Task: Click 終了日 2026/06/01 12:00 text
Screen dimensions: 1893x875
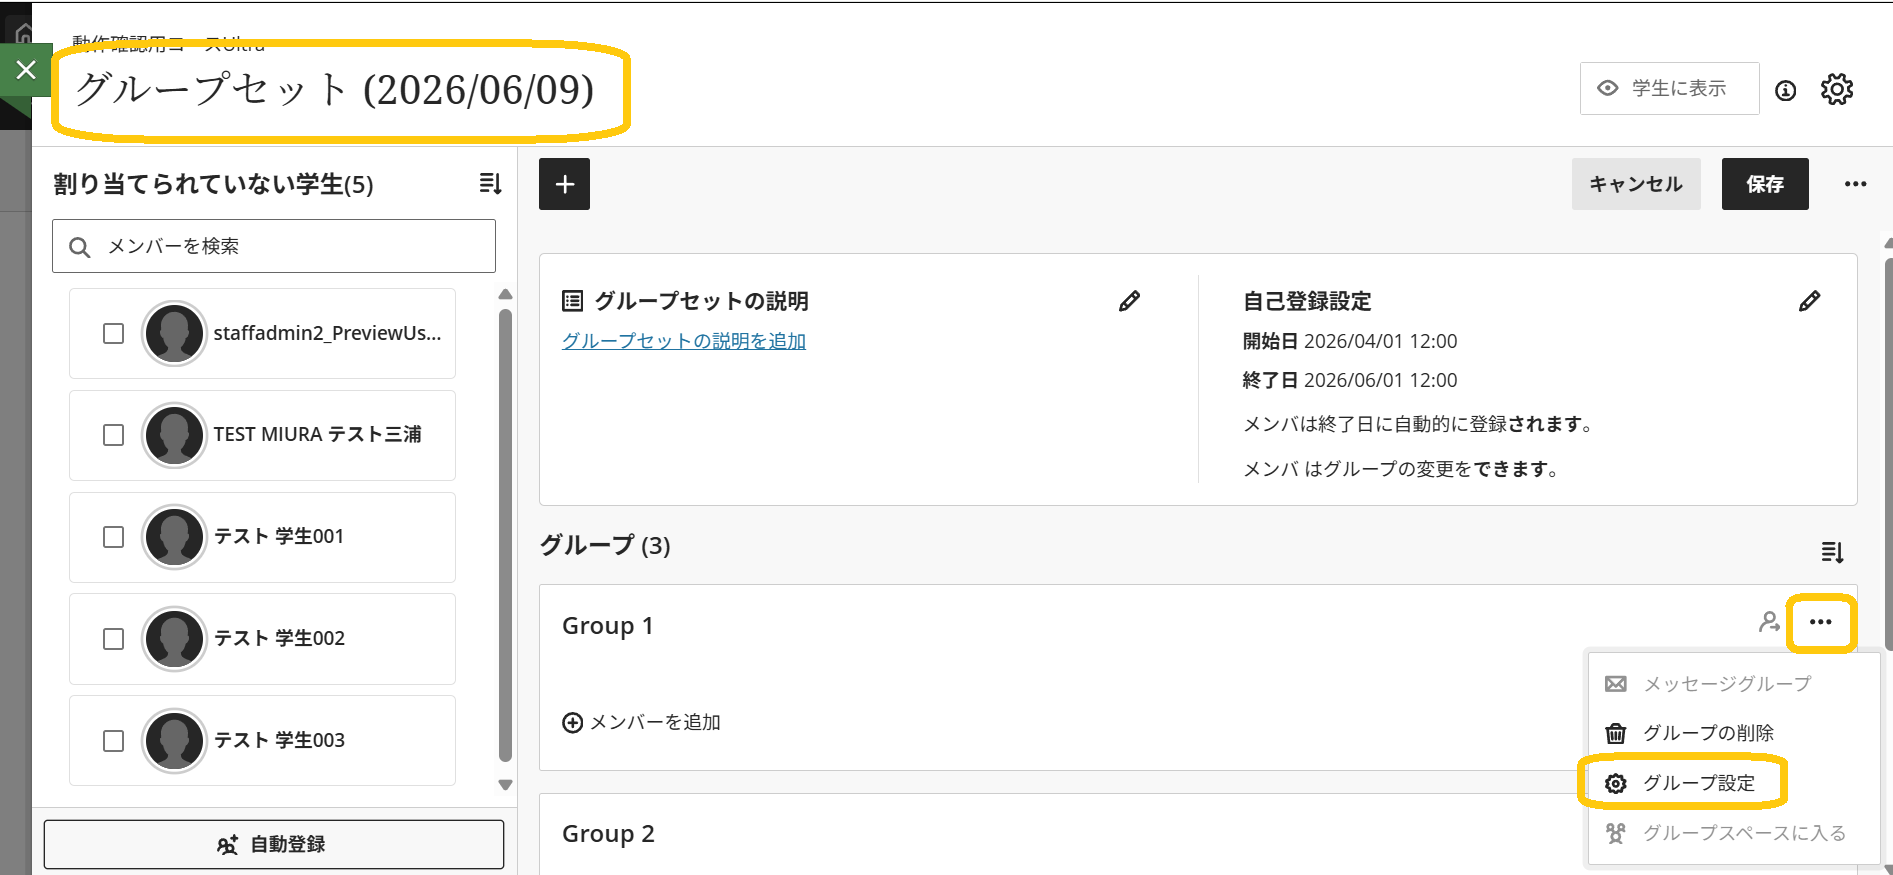Action: pyautogui.click(x=1350, y=380)
